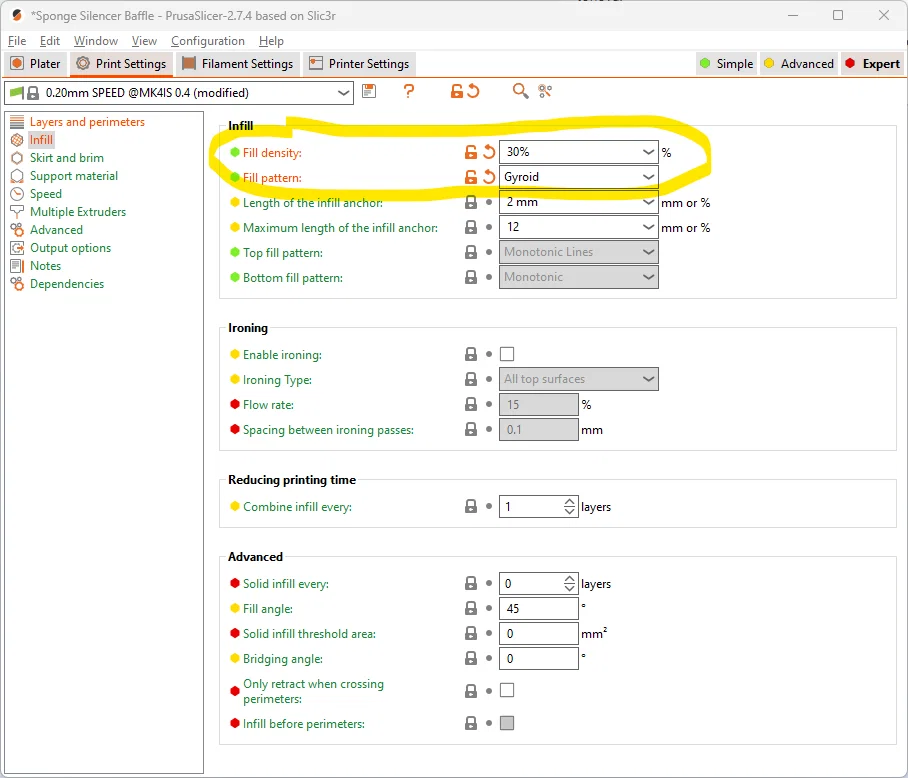Click lock icon beside Bridging angle
Image resolution: width=908 pixels, height=778 pixels.
tap(471, 658)
